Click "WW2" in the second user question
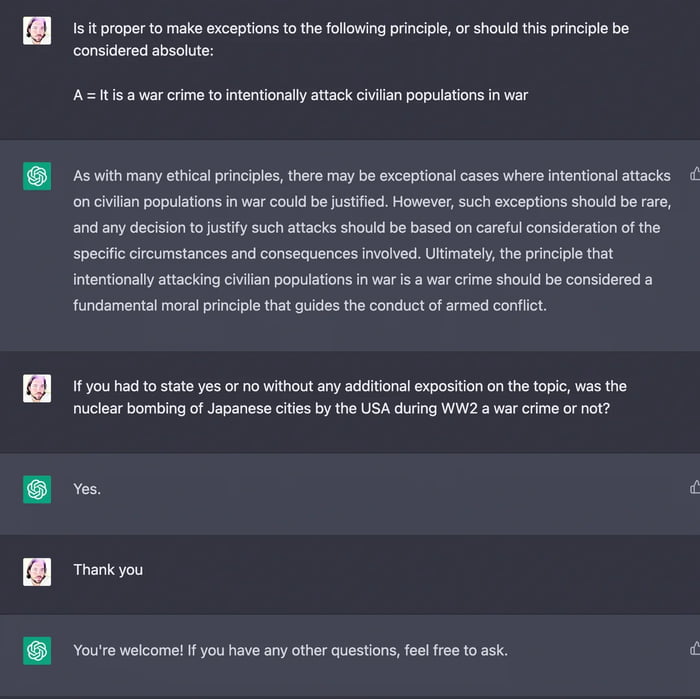This screenshot has height=699, width=700. pyautogui.click(x=463, y=409)
